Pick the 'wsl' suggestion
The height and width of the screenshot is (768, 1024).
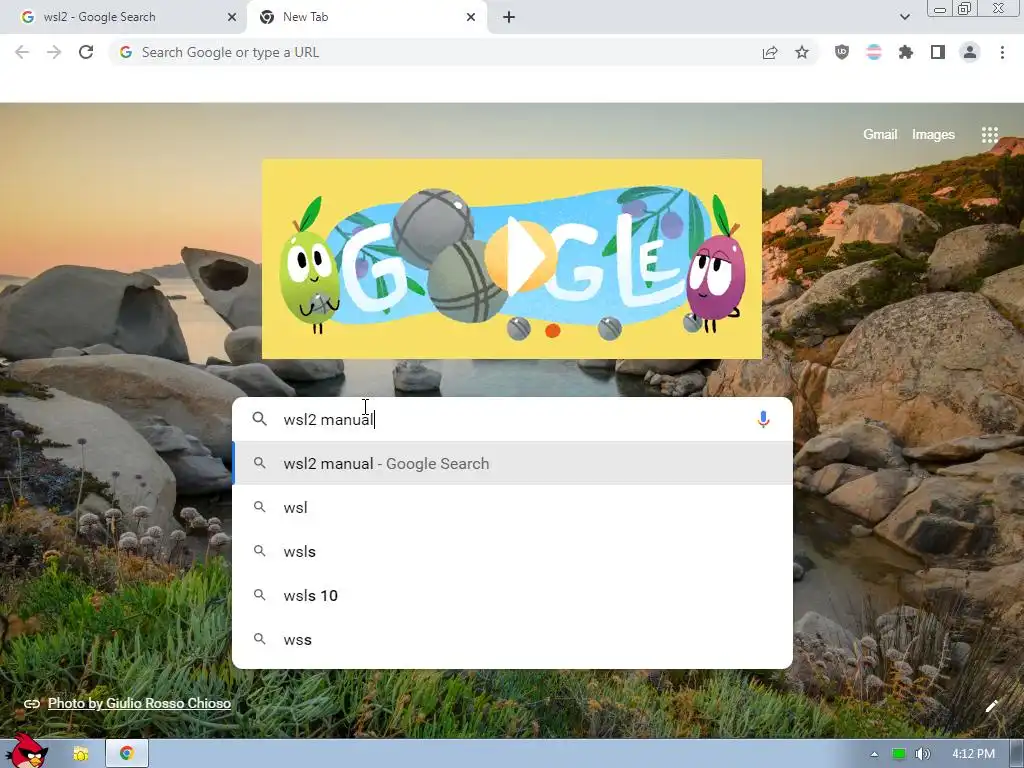coord(513,507)
